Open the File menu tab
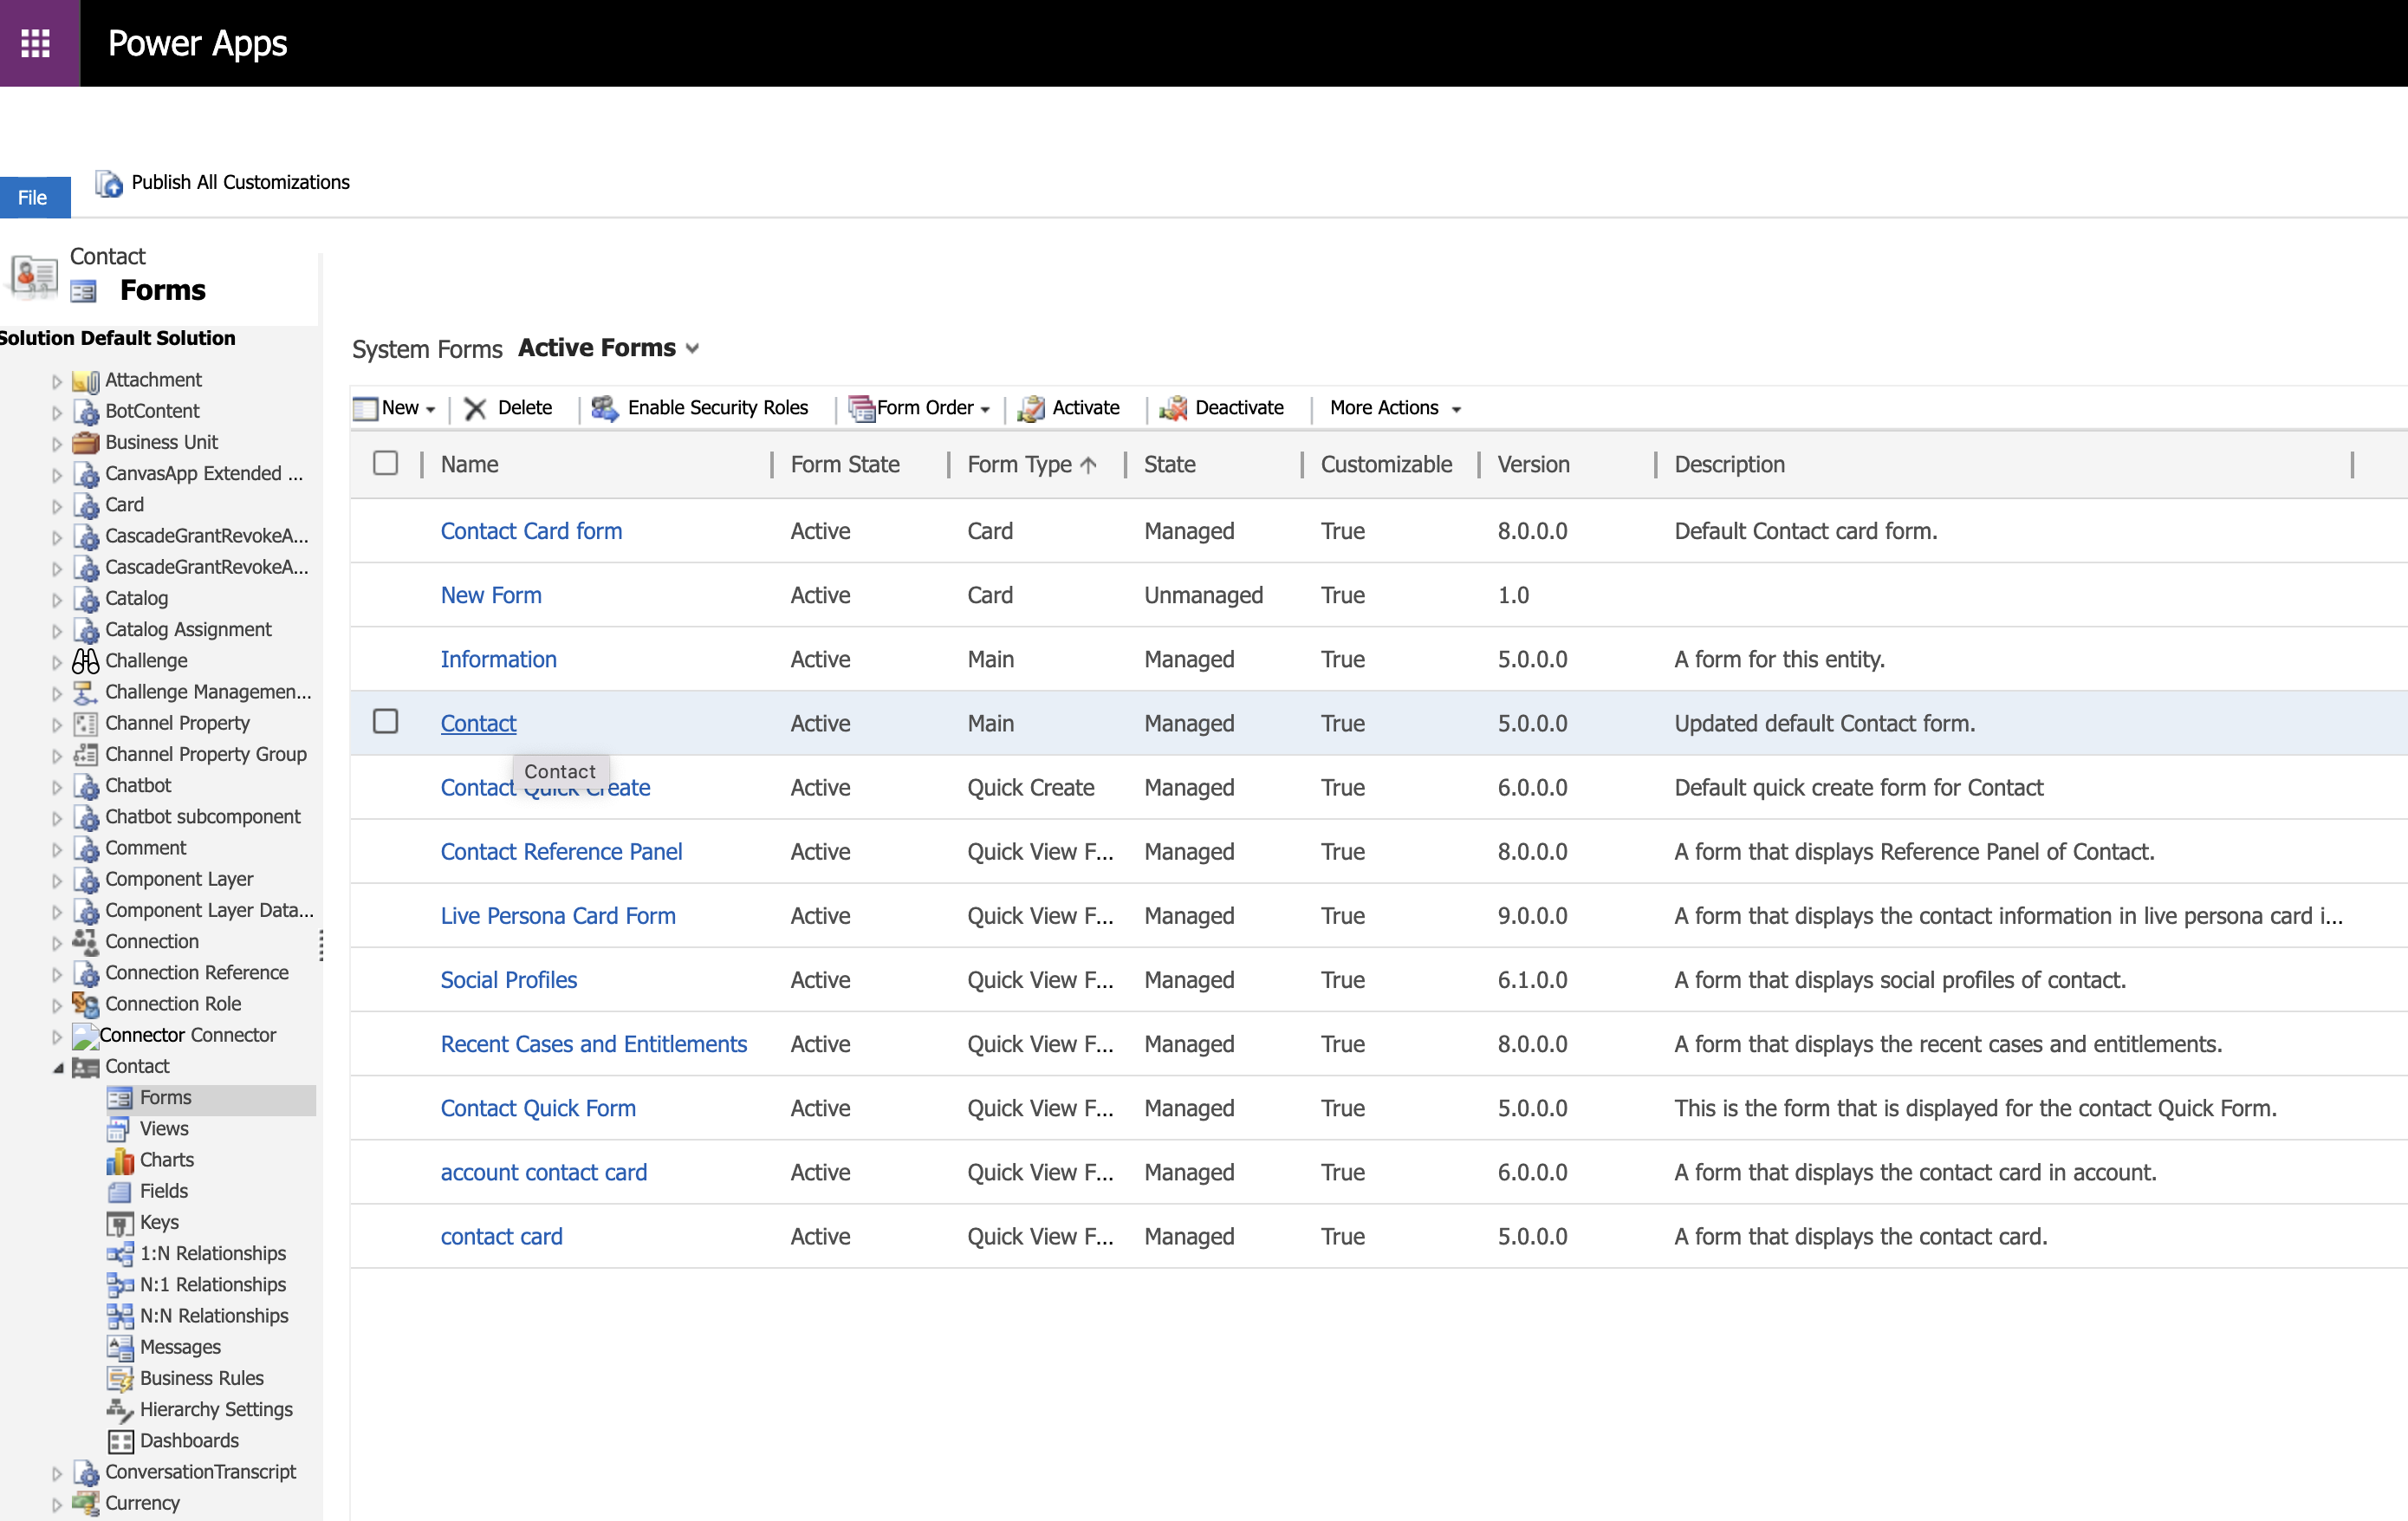This screenshot has width=2408, height=1521. click(33, 198)
